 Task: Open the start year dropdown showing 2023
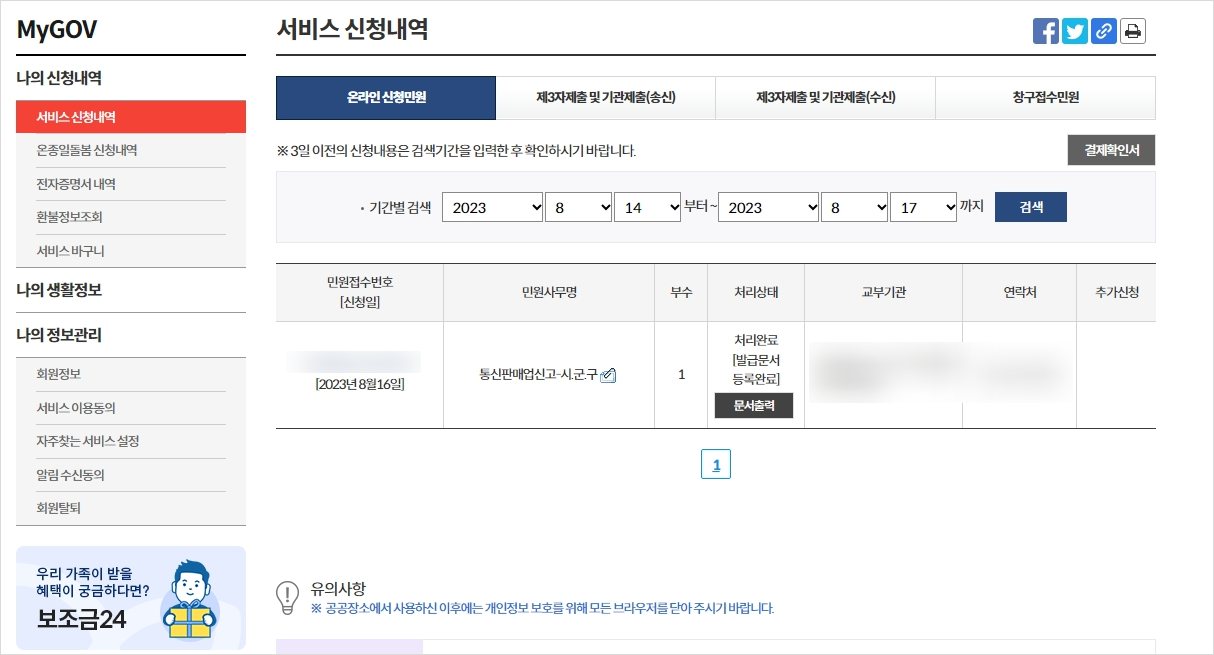[492, 207]
